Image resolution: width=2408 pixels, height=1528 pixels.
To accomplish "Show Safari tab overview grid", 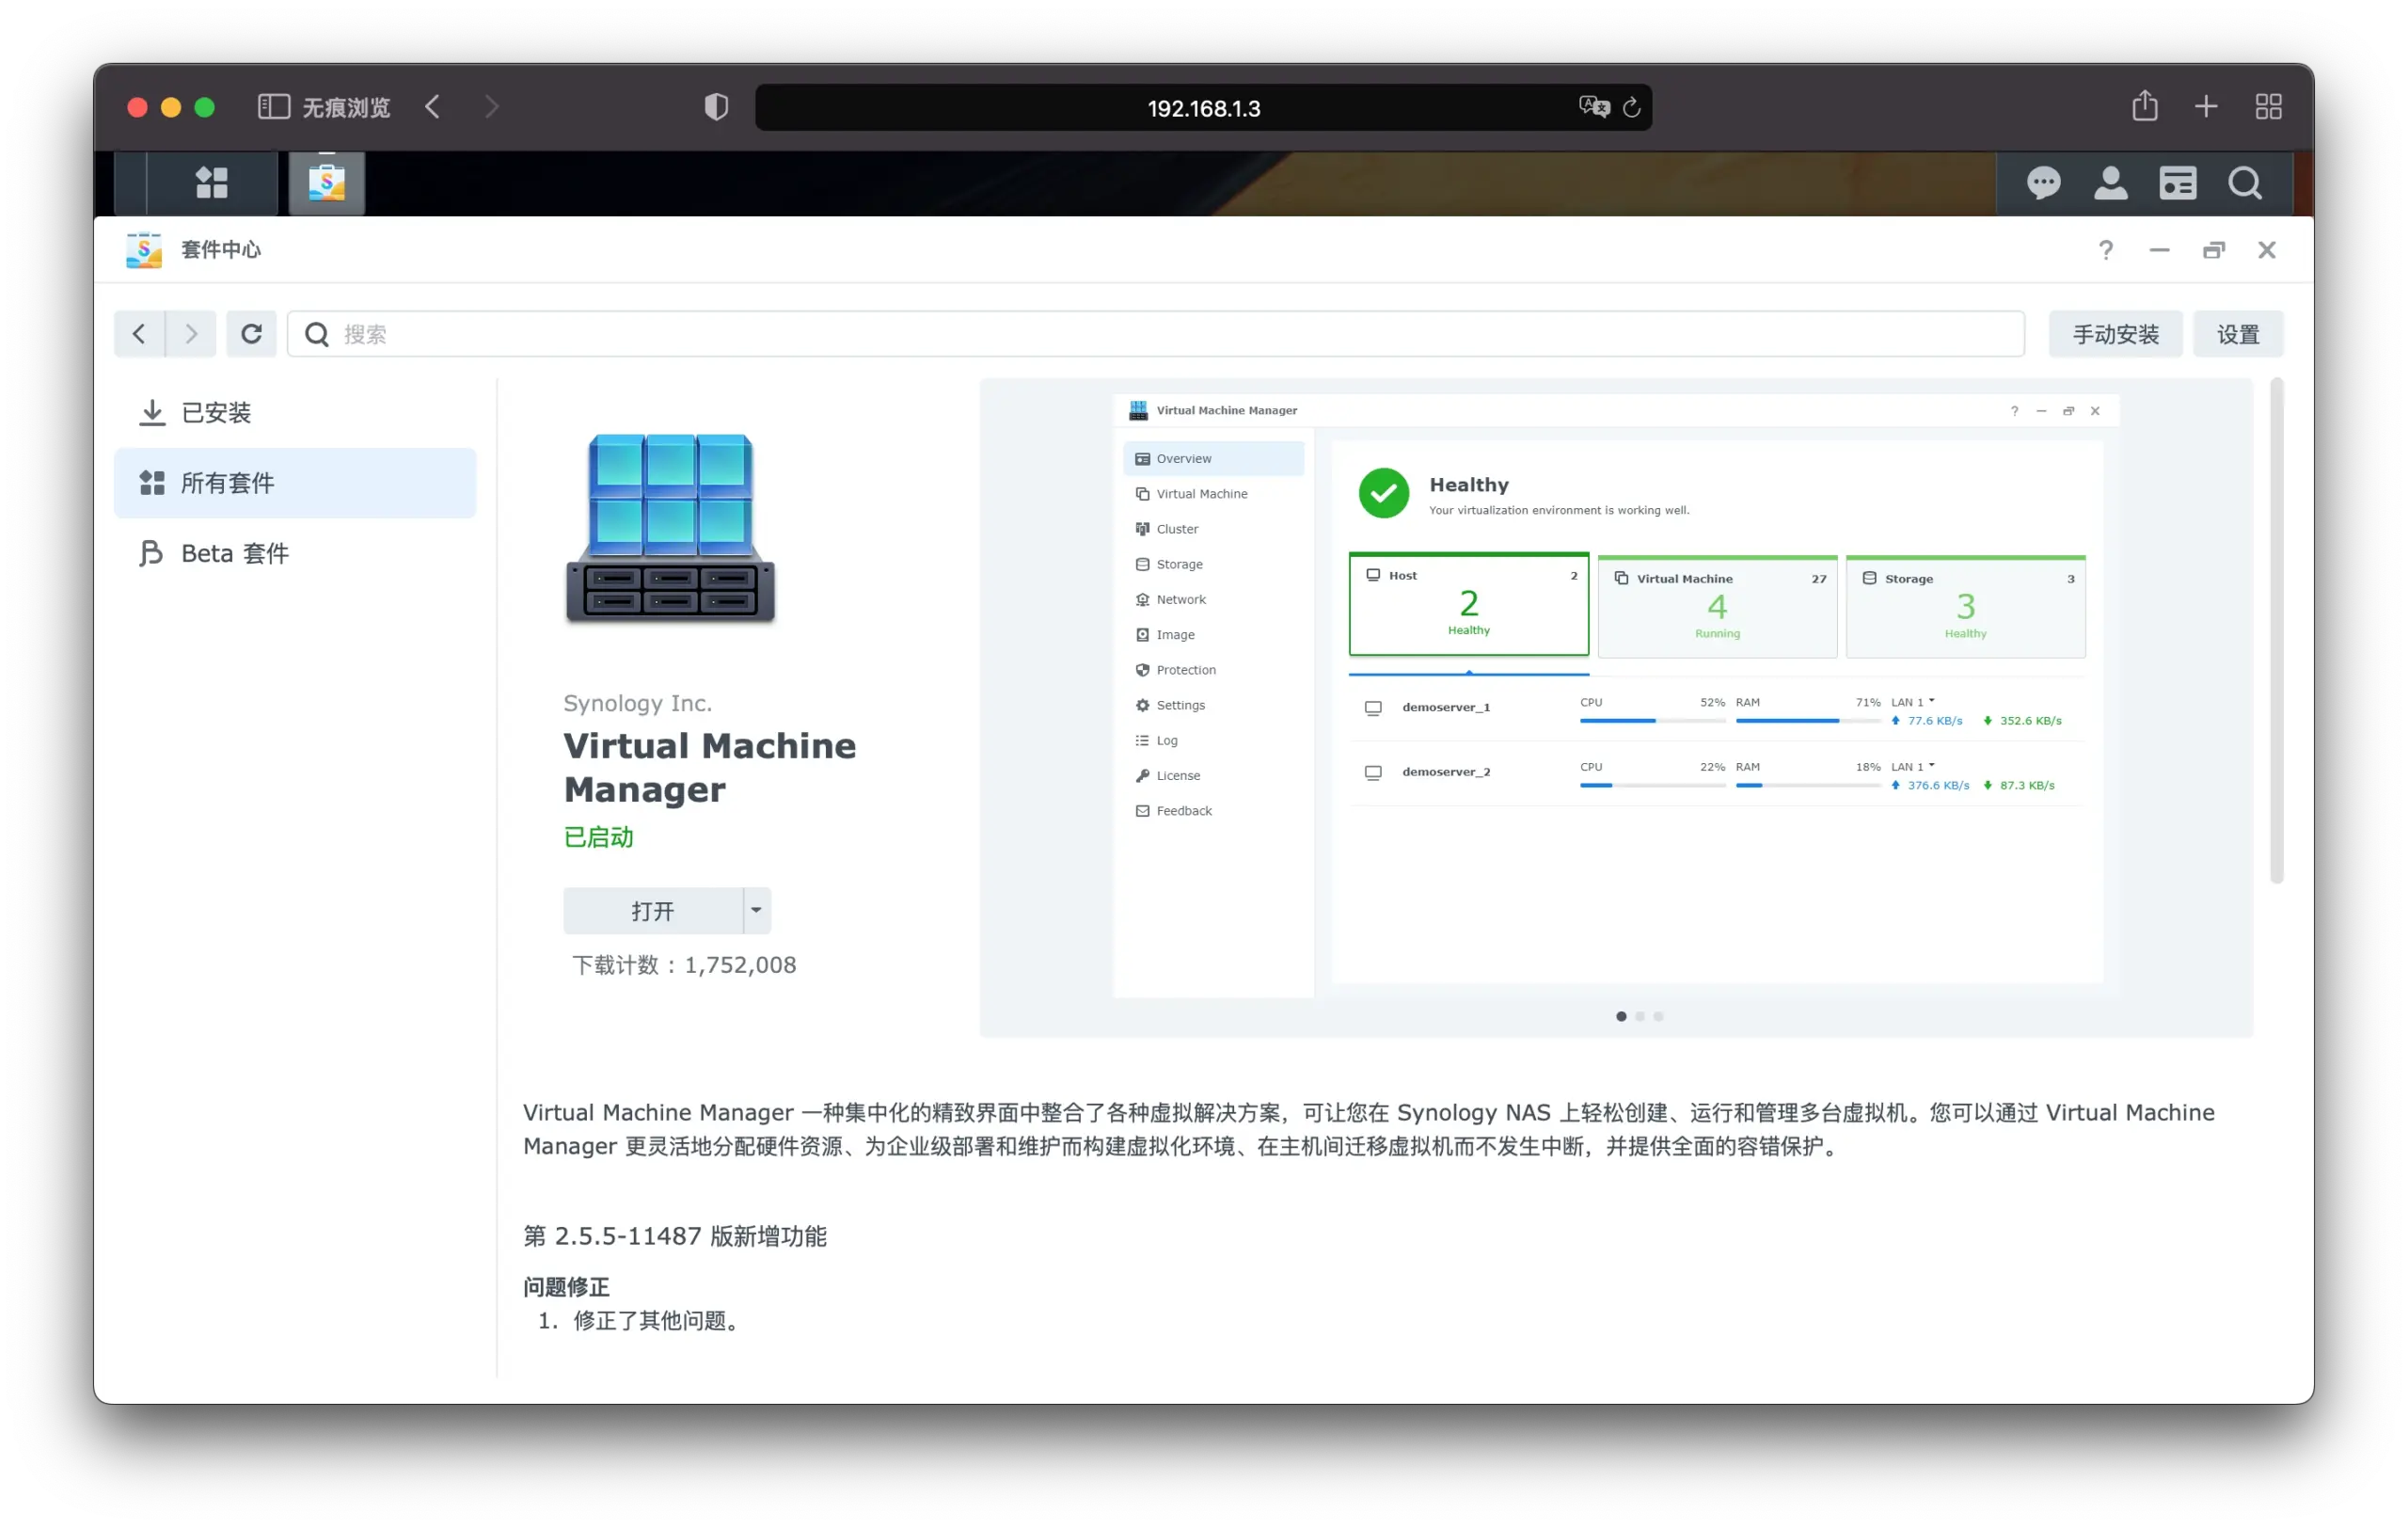I will (x=2268, y=107).
